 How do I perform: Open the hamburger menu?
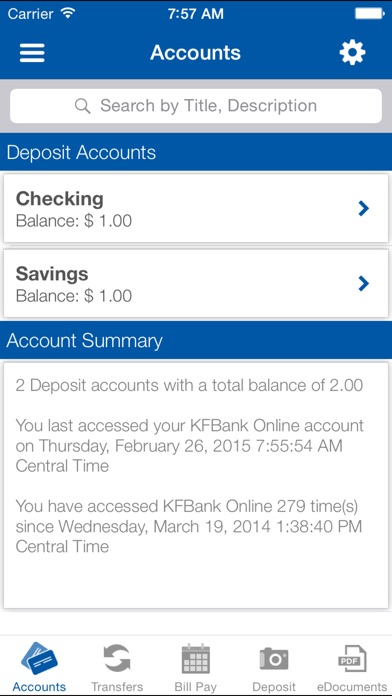(x=32, y=53)
